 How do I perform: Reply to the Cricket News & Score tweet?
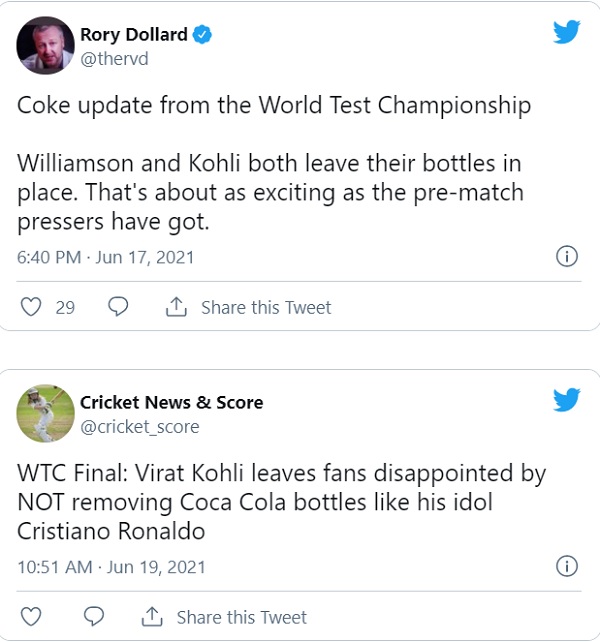point(94,616)
